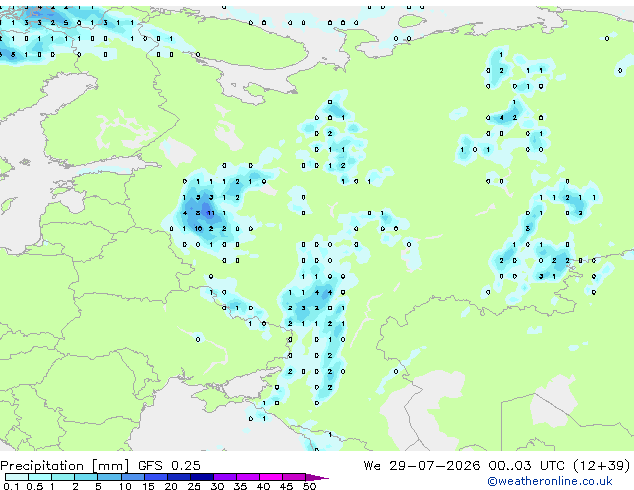The image size is (634, 490).
Task: Pick the 10–15 mm legend color swatch
Action: (x=132, y=477)
